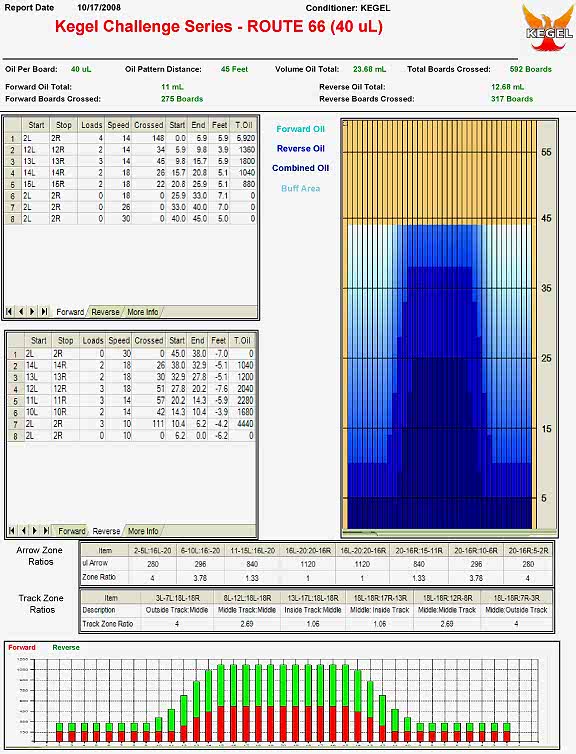Click next-record arrow in upper table
This screenshot has height=754, width=576.
coord(32,312)
